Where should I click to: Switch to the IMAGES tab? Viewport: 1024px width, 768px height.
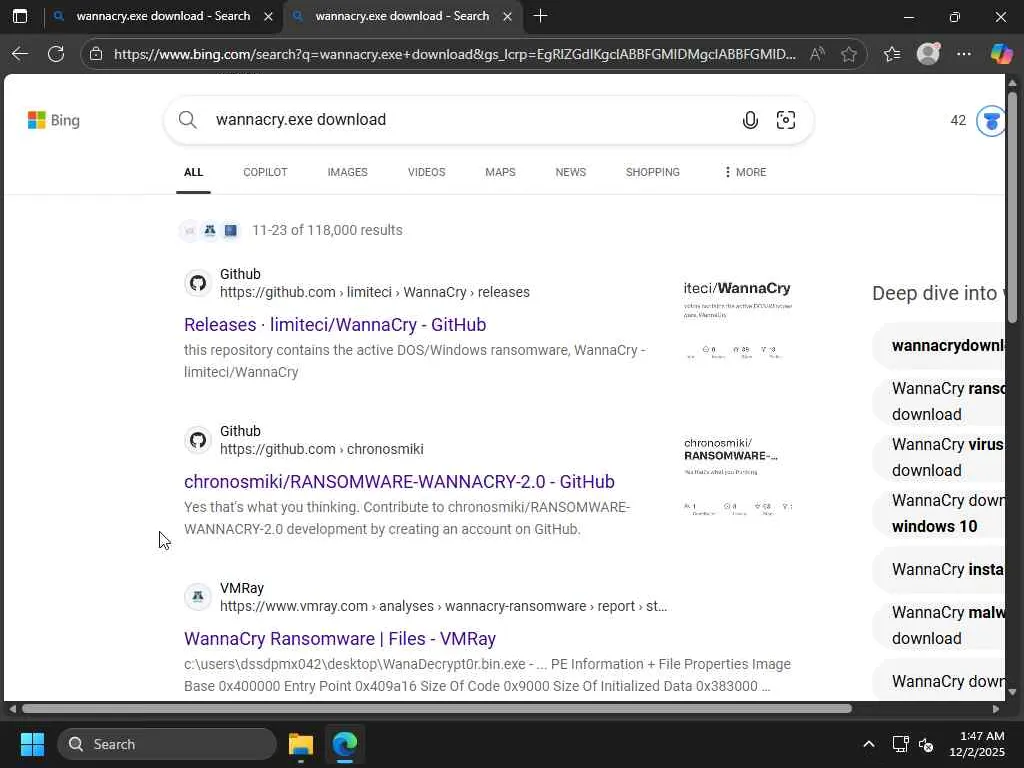(347, 172)
